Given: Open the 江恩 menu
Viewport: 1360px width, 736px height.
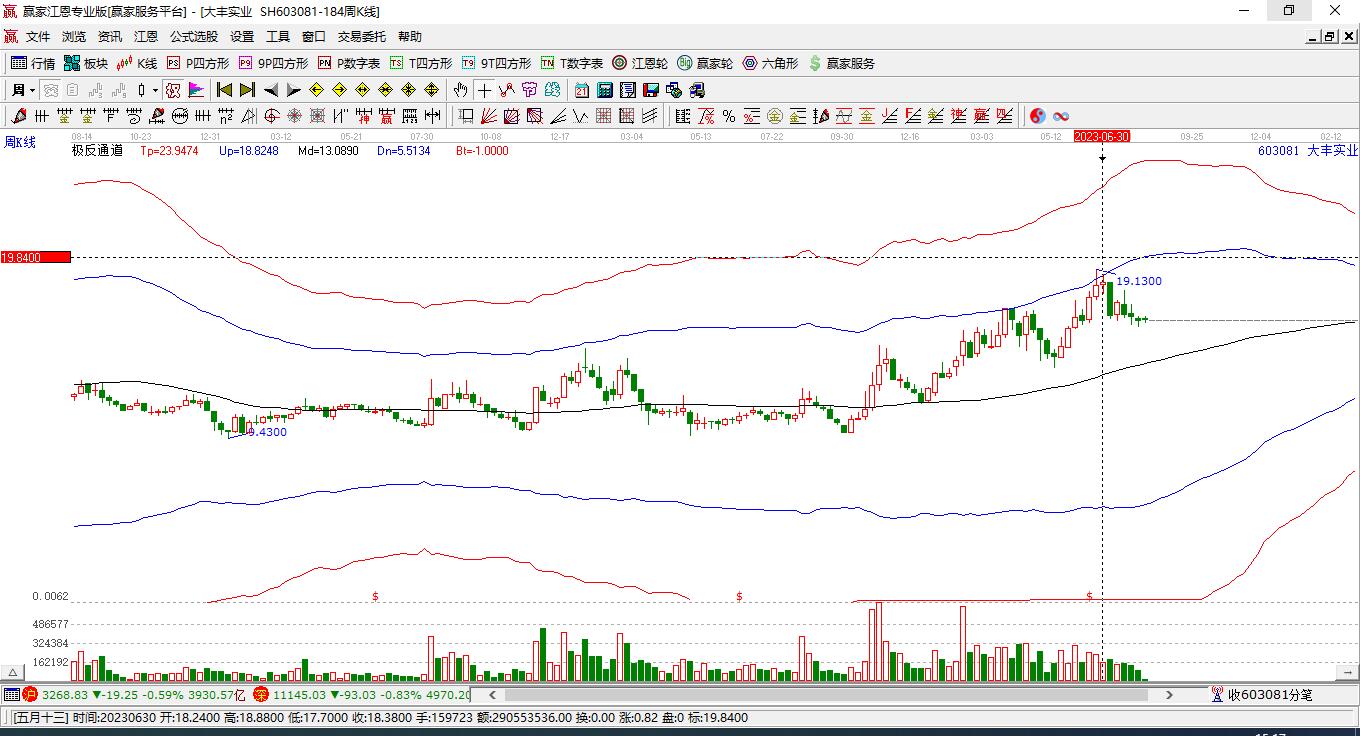Looking at the screenshot, I should pyautogui.click(x=146, y=37).
